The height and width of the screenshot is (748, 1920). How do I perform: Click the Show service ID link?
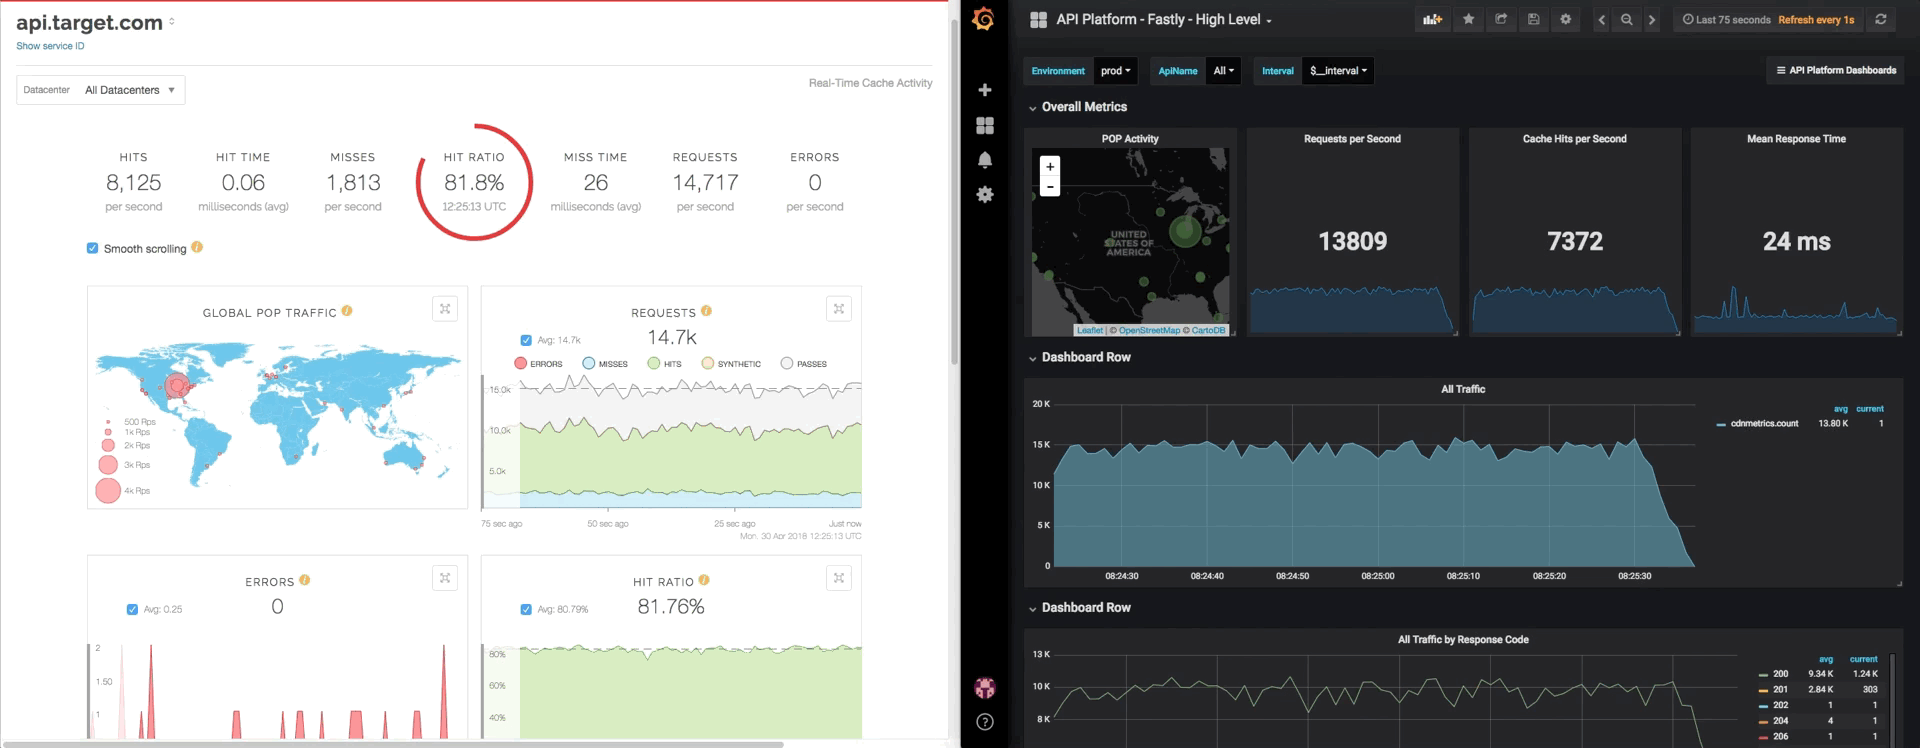pos(50,46)
